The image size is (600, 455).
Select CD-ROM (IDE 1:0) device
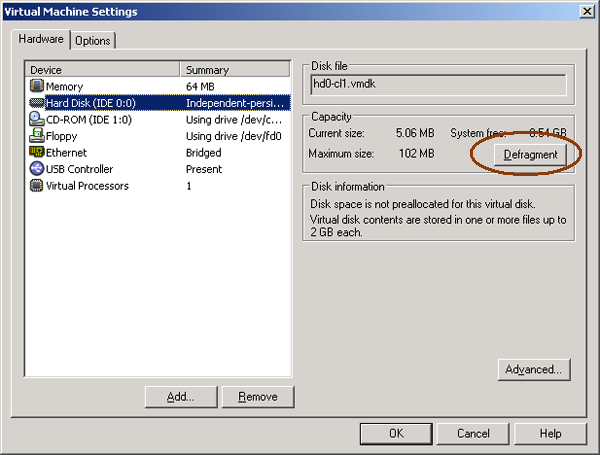[x=89, y=120]
